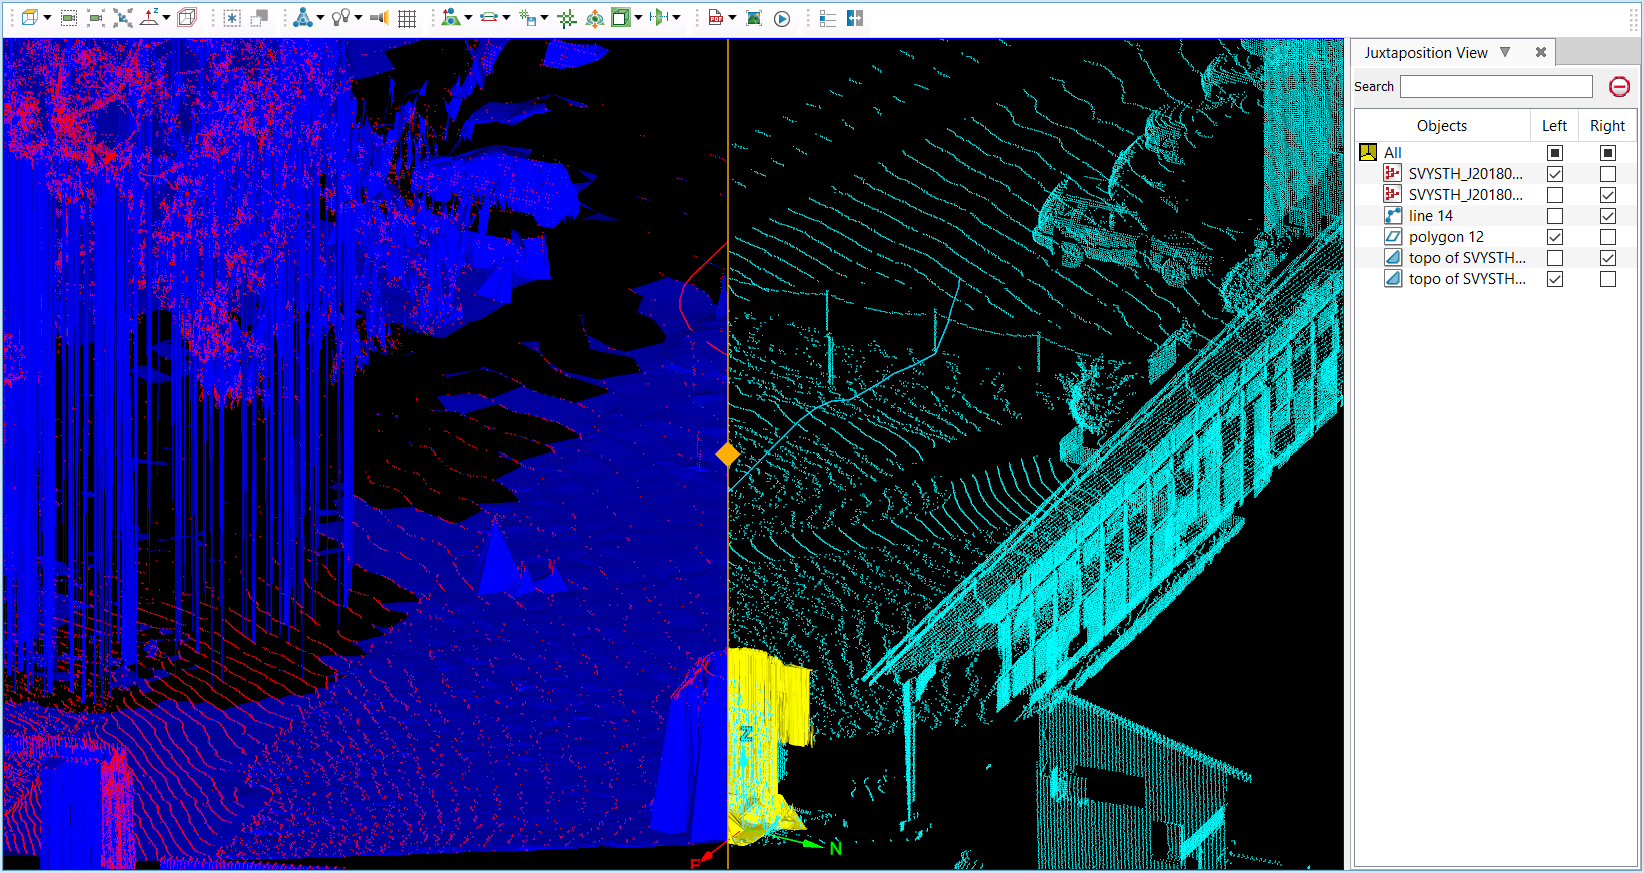Open the terrain arrow tool dropdown
This screenshot has height=873, width=1644.
point(468,18)
